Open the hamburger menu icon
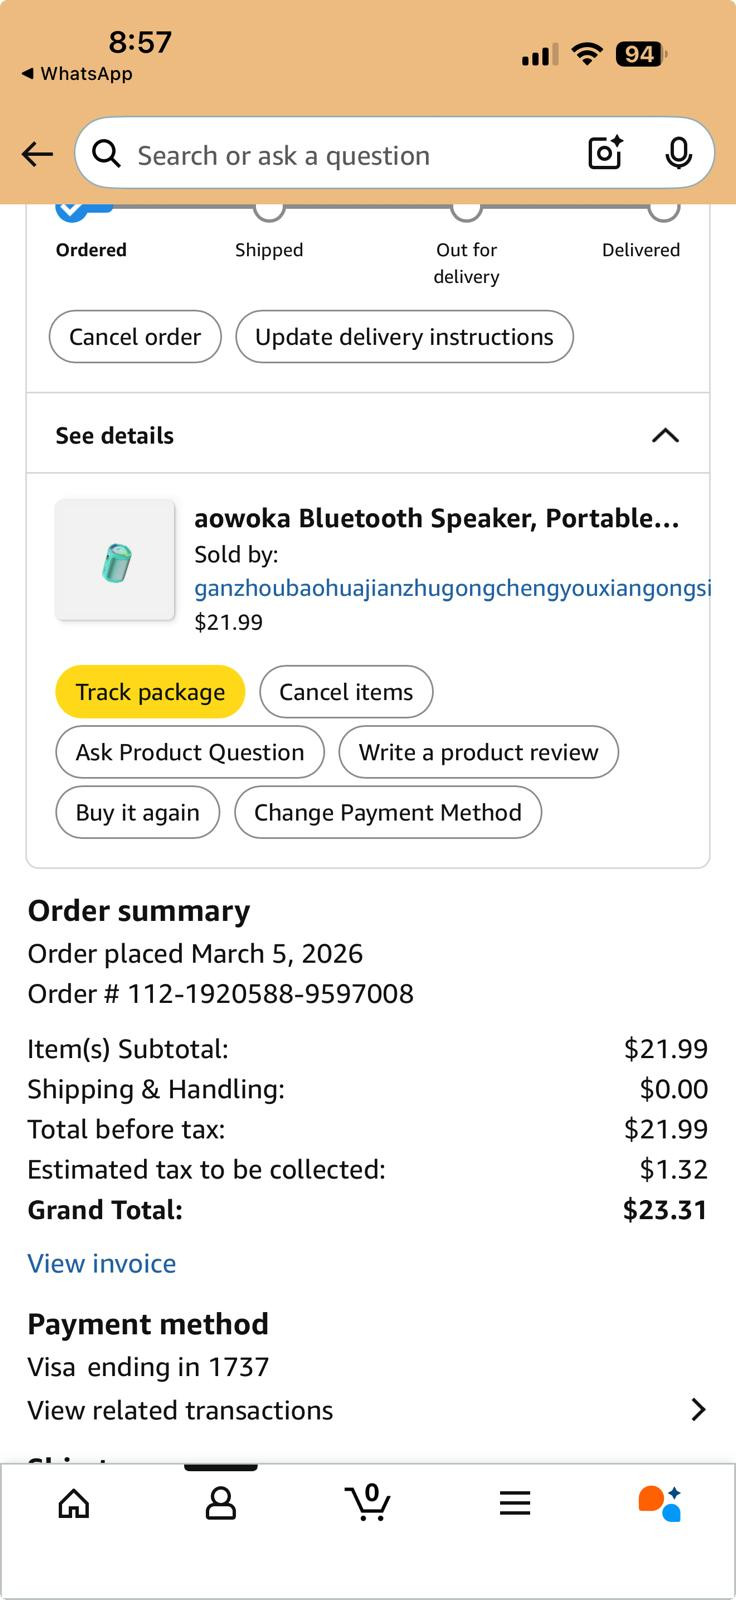736x1600 pixels. [515, 1503]
